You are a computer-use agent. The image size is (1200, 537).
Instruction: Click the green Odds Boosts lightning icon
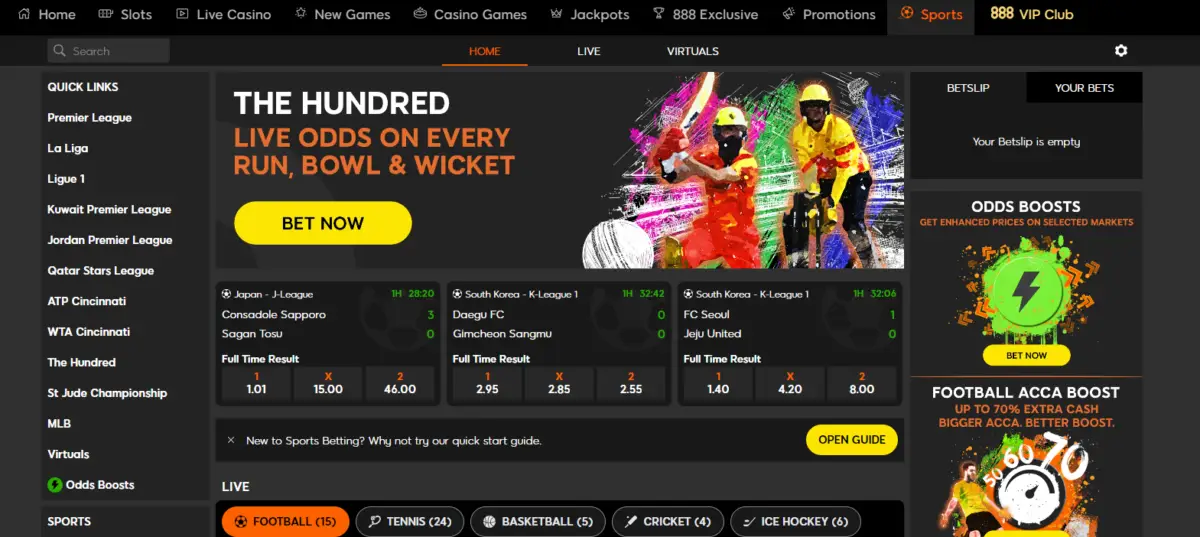(55, 485)
